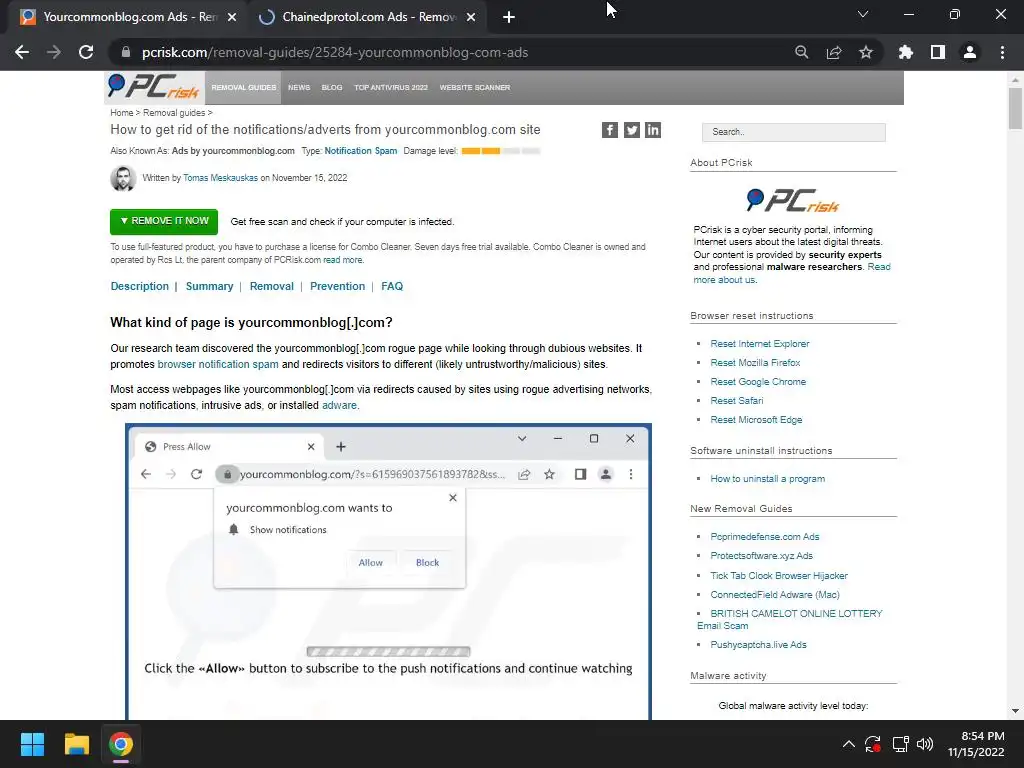Show hidden system tray icons
The width and height of the screenshot is (1024, 768).
[848, 744]
